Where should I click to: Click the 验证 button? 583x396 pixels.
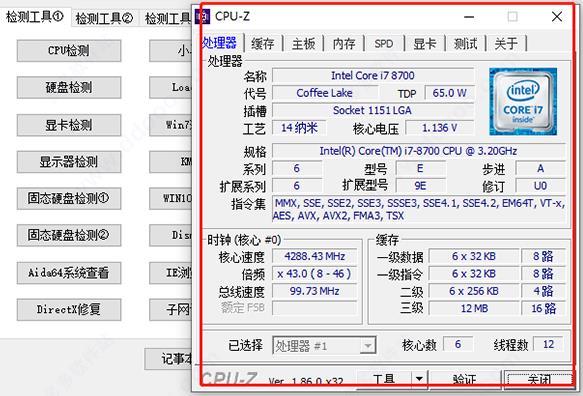click(x=465, y=379)
